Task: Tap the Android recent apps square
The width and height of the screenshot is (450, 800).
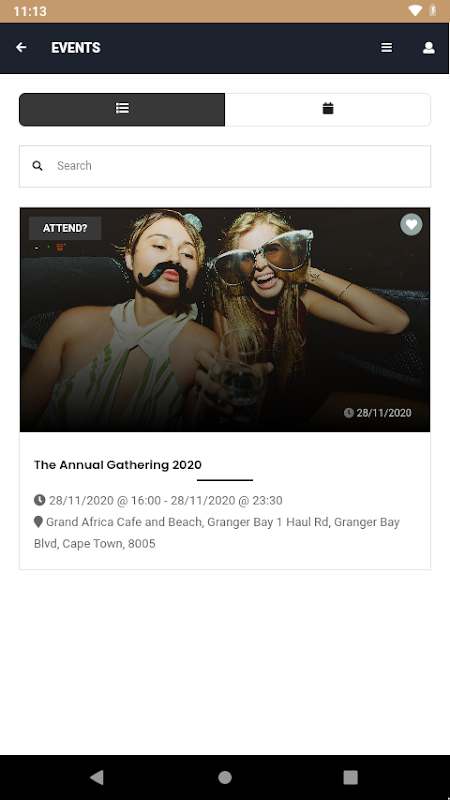Action: click(351, 777)
